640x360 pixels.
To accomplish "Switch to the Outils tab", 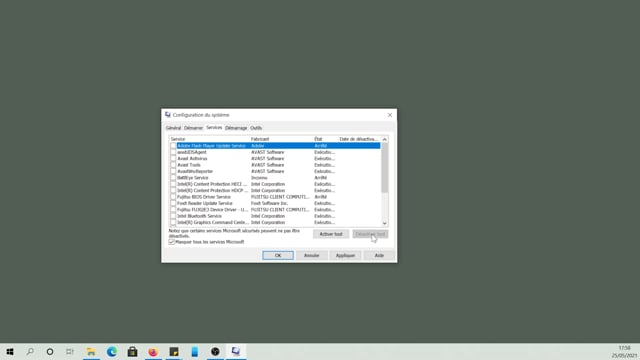I will (256, 128).
